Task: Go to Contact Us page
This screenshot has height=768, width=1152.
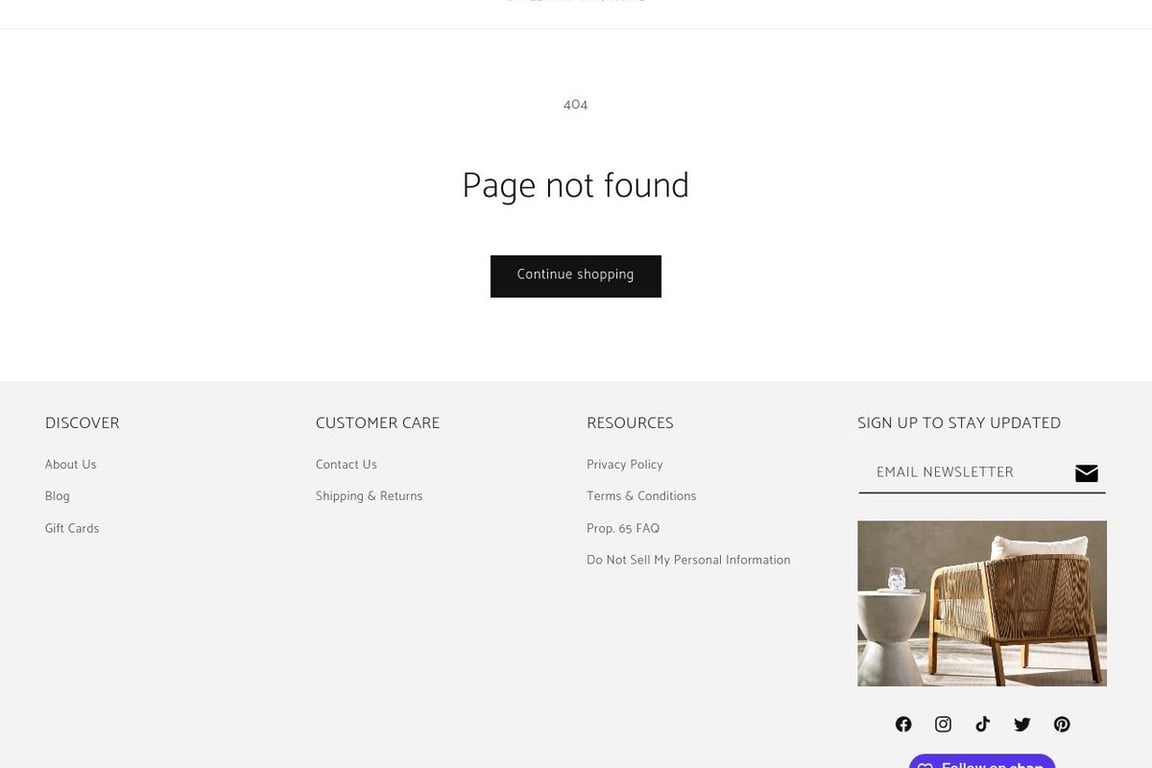Action: coord(346,464)
